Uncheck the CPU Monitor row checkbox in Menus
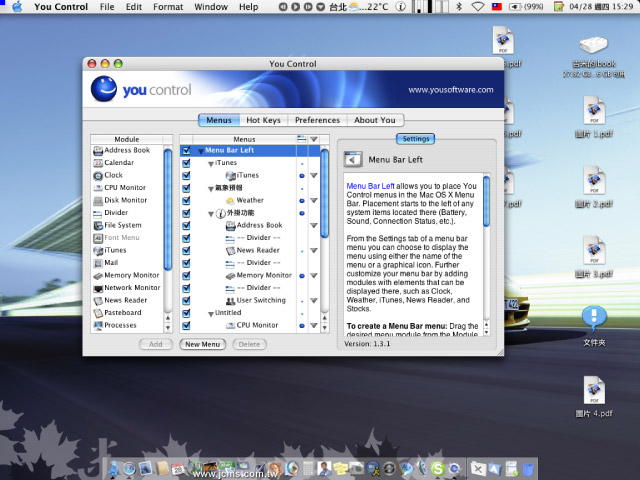The image size is (640, 480). 186,325
